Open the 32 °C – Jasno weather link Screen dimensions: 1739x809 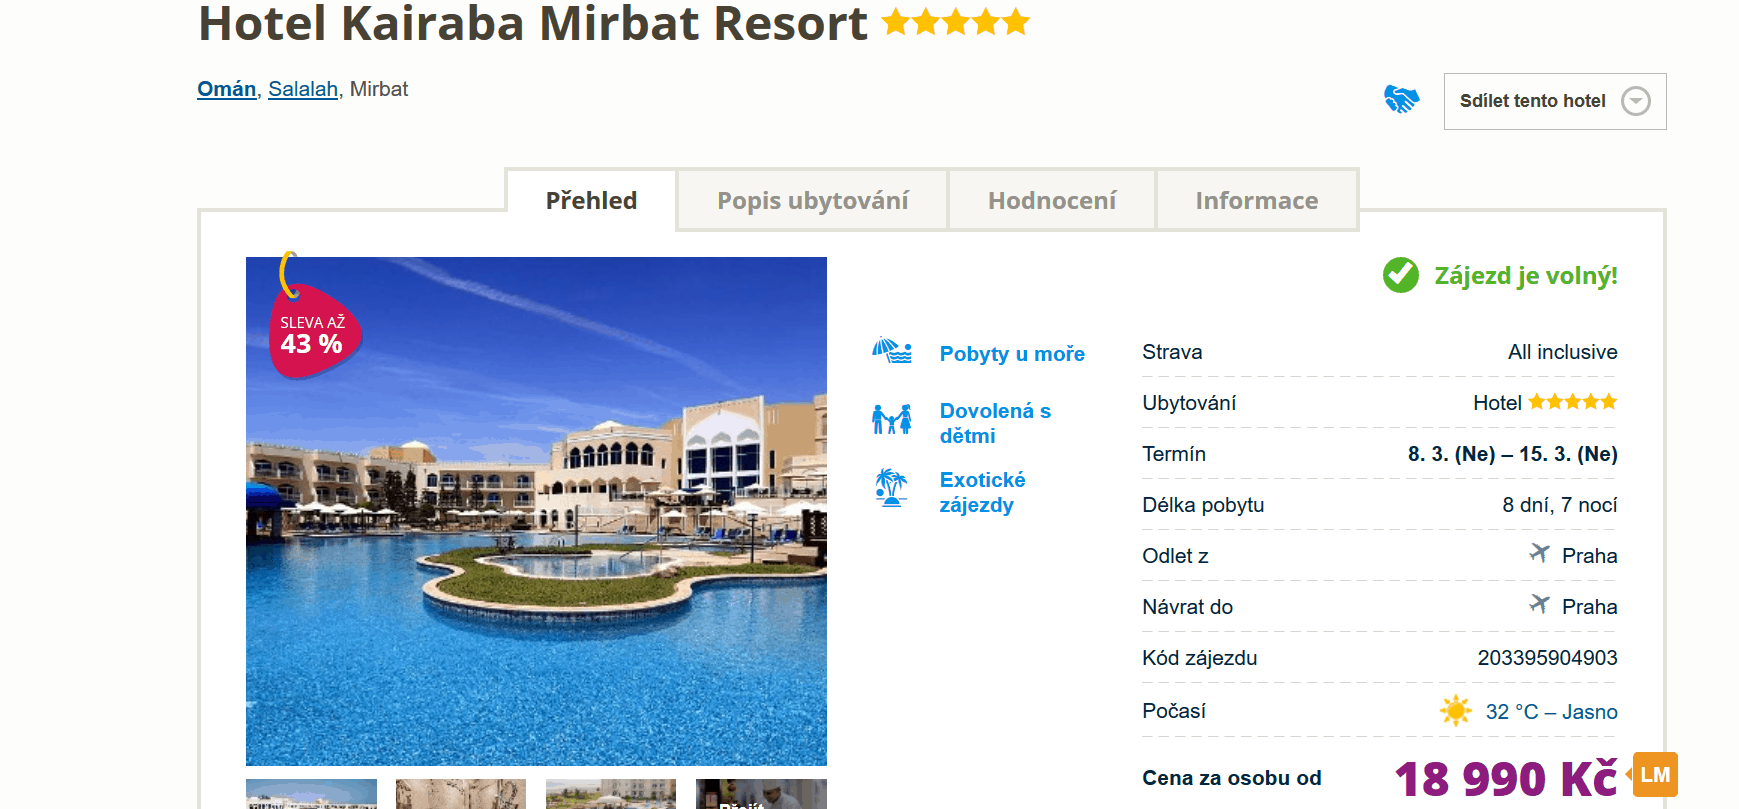[x=1551, y=712]
